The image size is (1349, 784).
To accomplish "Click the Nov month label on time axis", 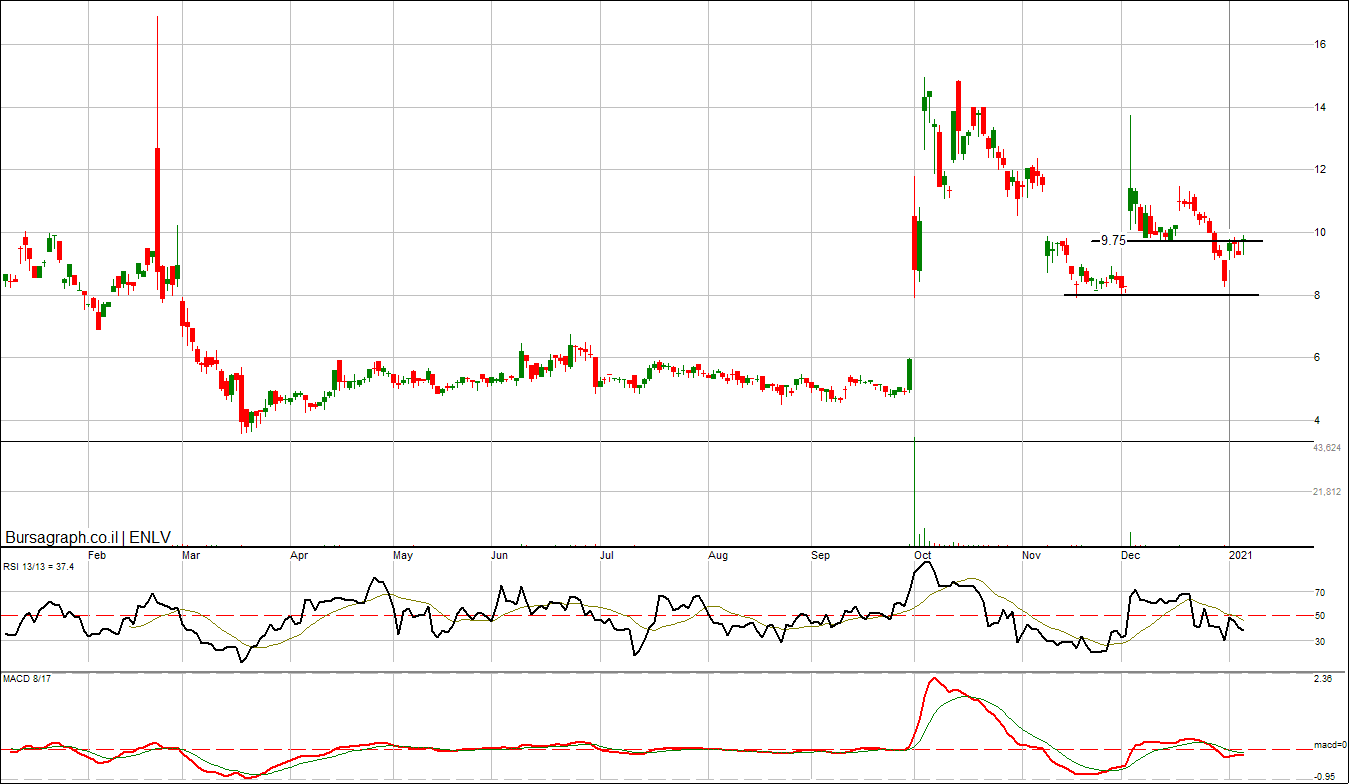I will [x=1032, y=553].
